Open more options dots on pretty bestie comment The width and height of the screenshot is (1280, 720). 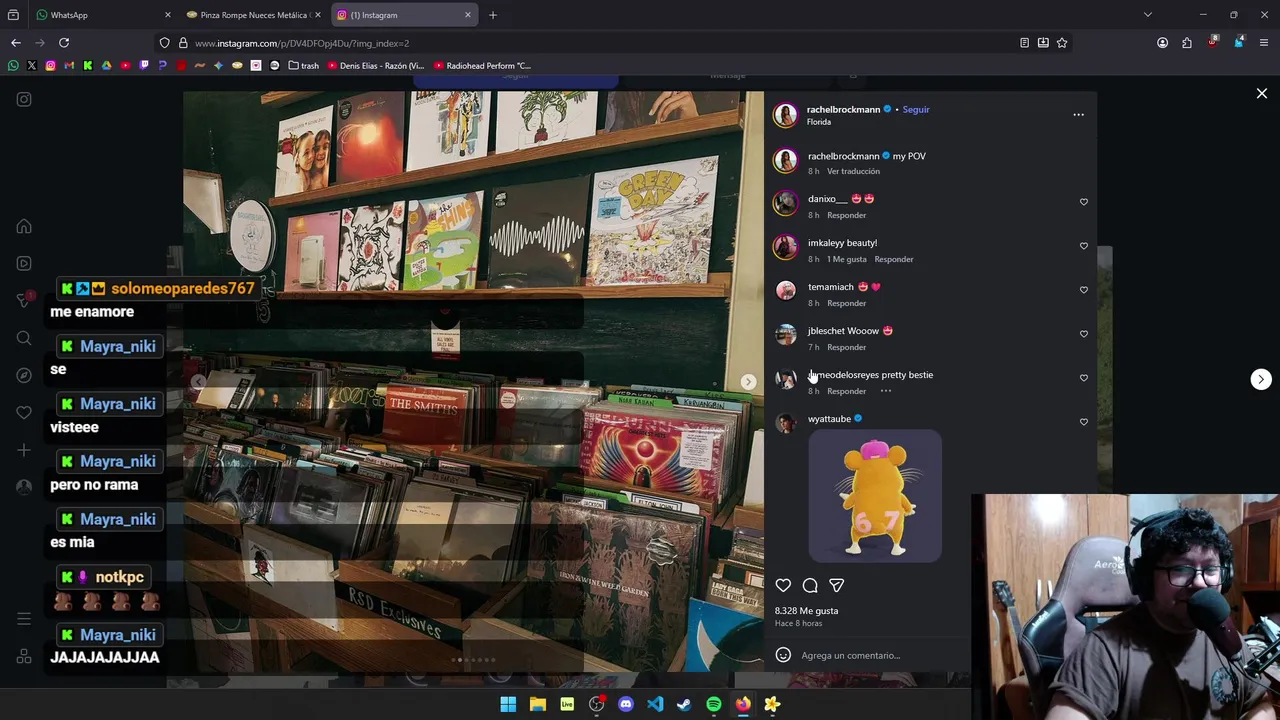[x=885, y=391]
